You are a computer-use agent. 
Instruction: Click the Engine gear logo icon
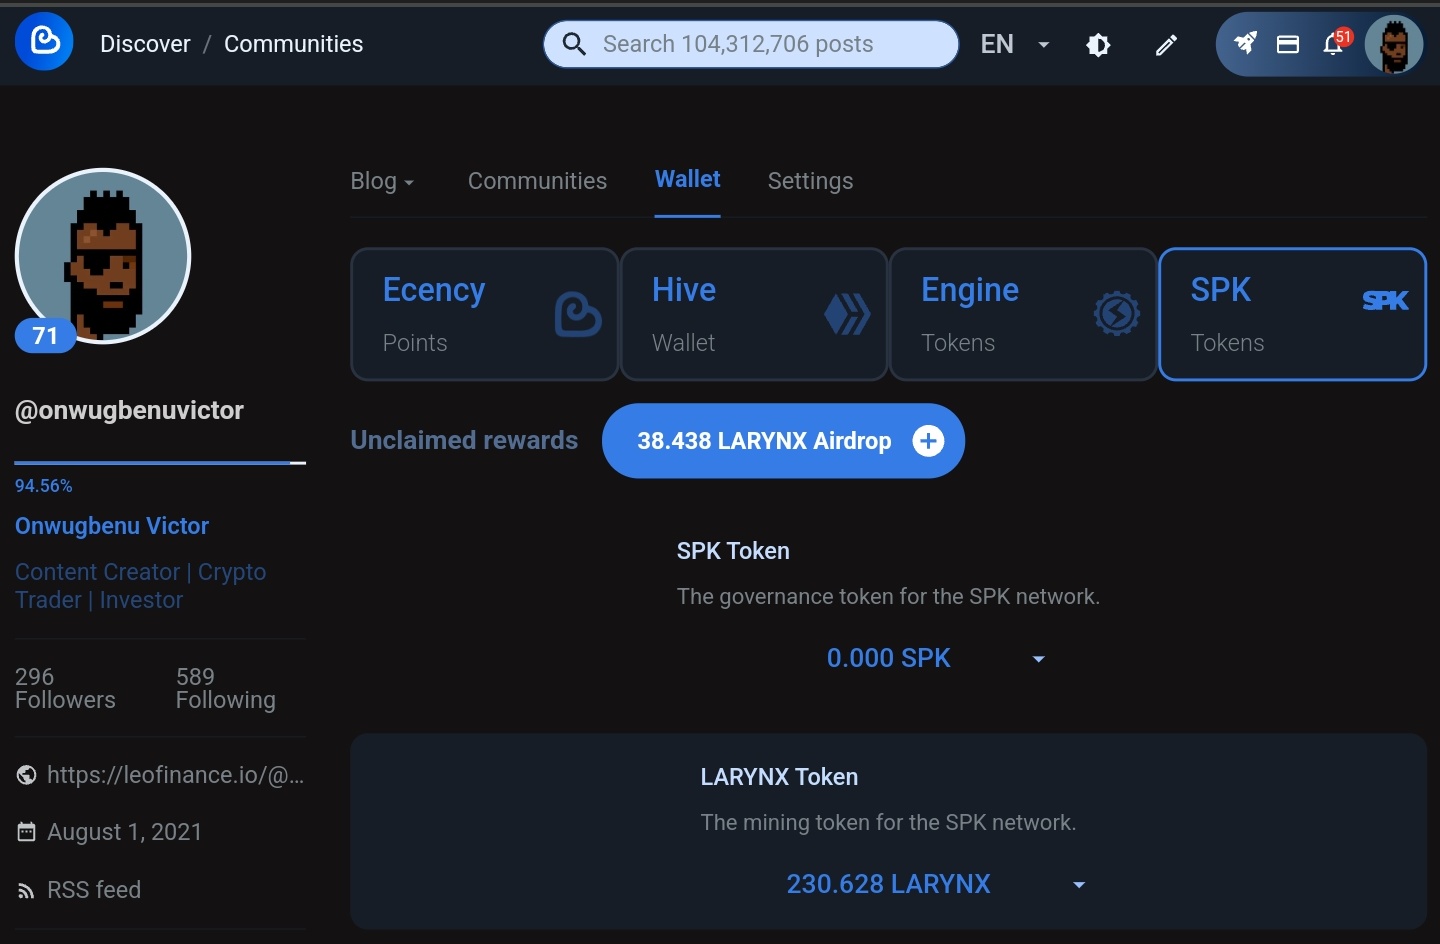tap(1116, 314)
